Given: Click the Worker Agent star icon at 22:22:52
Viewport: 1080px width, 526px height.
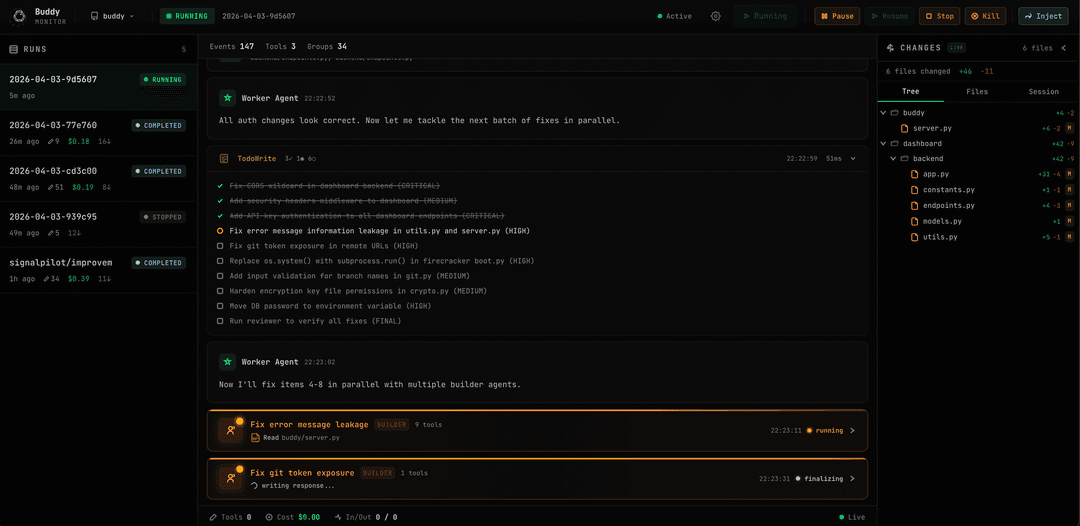Looking at the screenshot, I should 227,98.
